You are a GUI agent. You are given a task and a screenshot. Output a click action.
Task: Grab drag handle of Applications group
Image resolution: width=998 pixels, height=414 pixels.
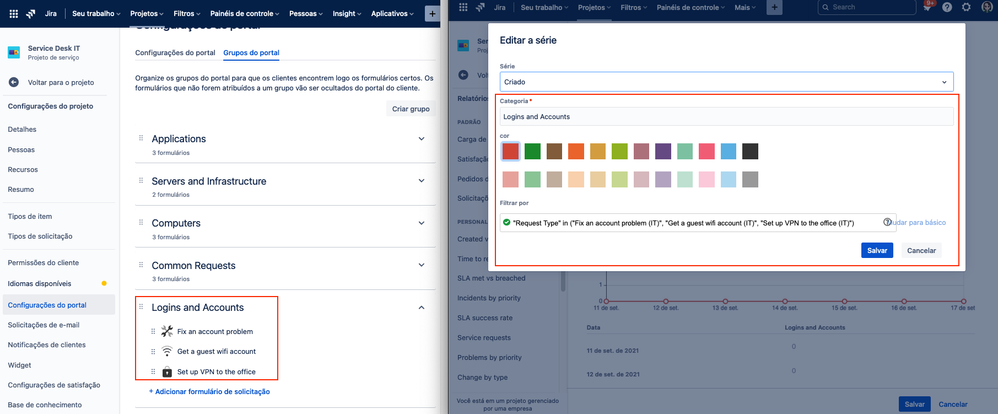point(141,138)
